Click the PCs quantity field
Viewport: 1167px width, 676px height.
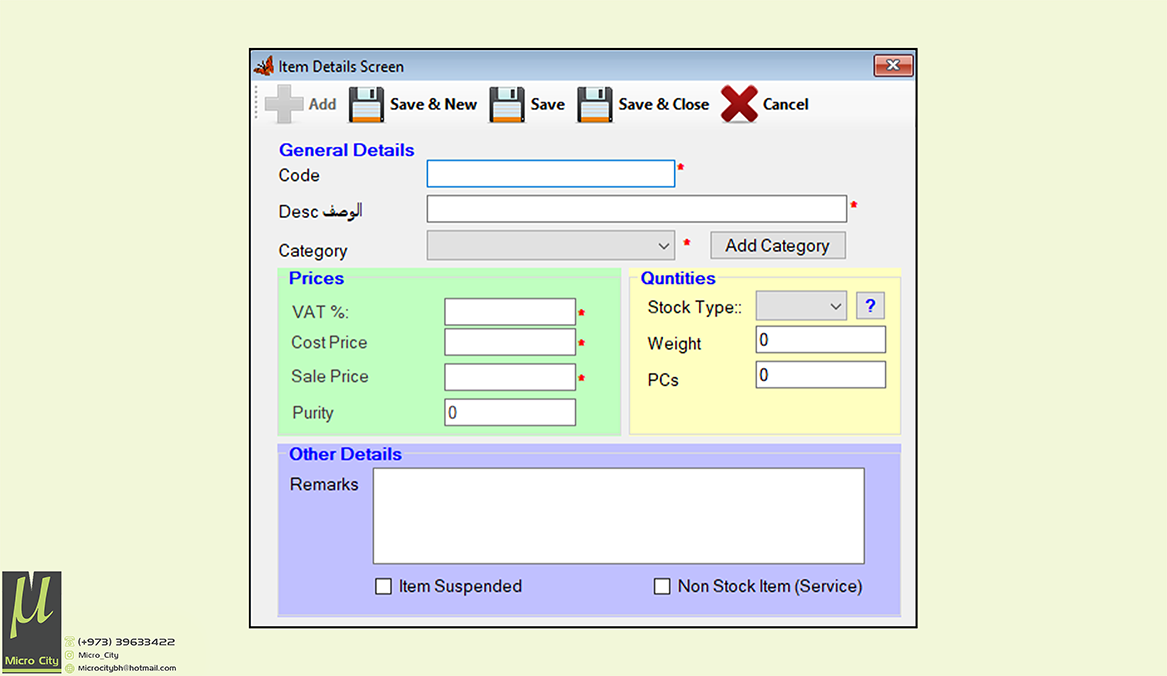(821, 374)
